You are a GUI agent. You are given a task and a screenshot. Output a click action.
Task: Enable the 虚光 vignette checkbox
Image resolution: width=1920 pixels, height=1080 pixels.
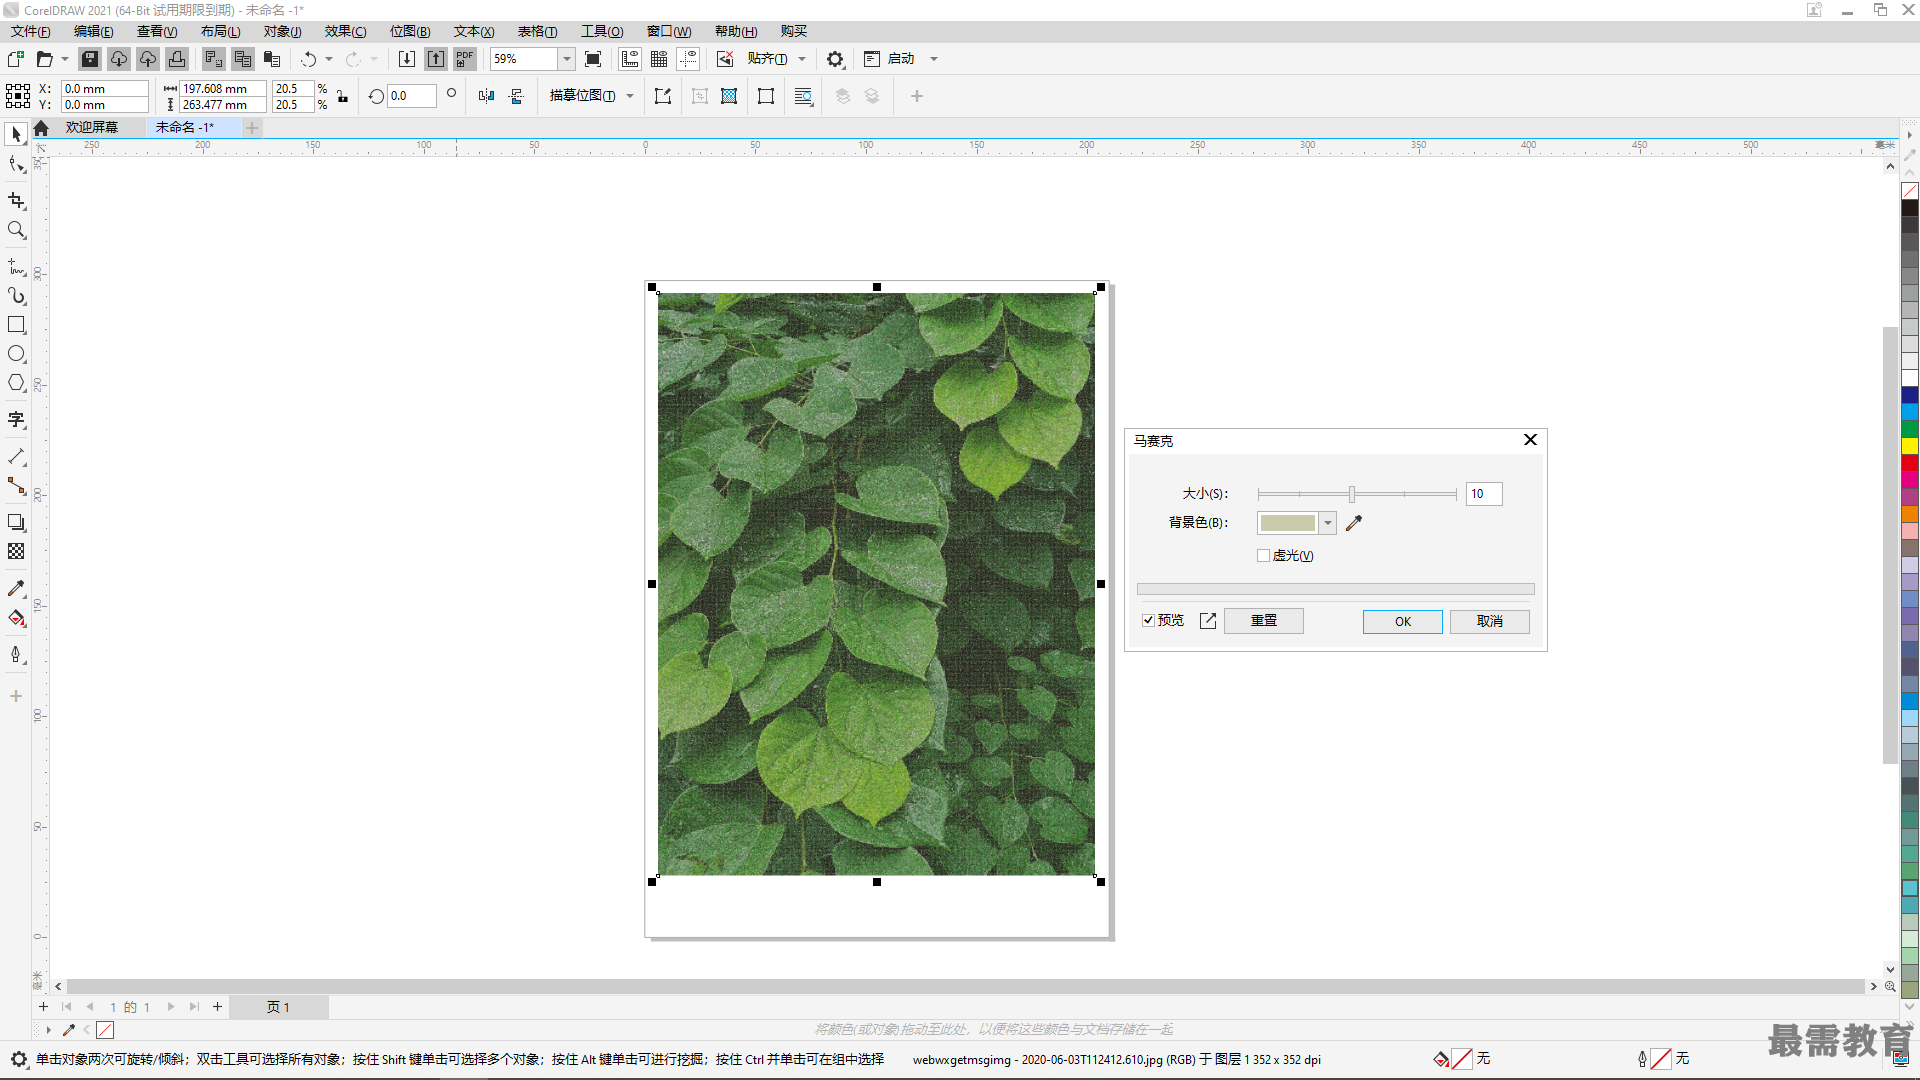tap(1263, 556)
